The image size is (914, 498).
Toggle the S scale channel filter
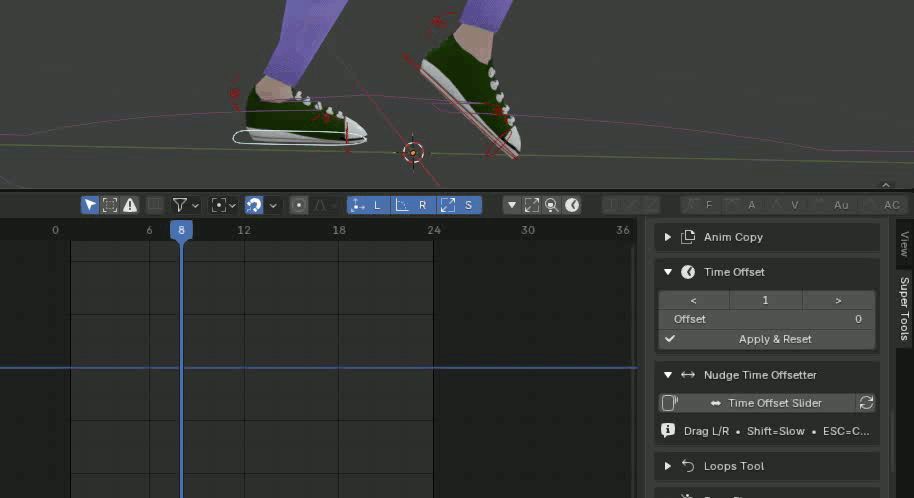(x=459, y=205)
